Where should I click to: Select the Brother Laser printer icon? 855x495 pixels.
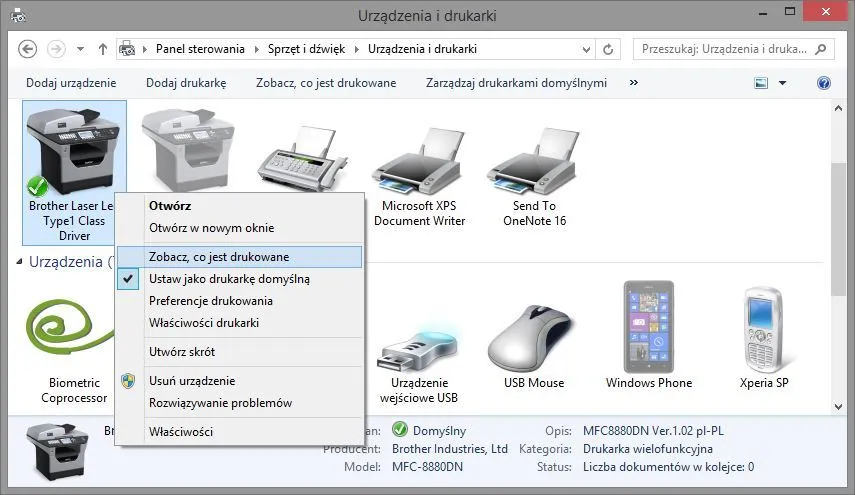pyautogui.click(x=74, y=150)
